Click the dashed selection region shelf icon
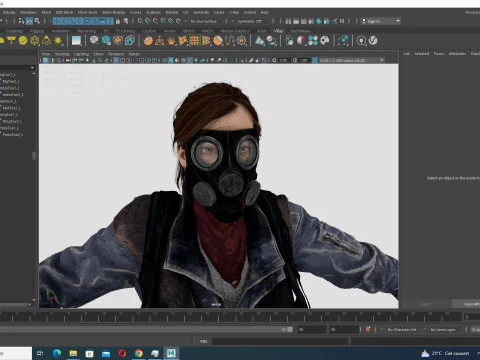The width and height of the screenshot is (480, 360). (x=343, y=41)
